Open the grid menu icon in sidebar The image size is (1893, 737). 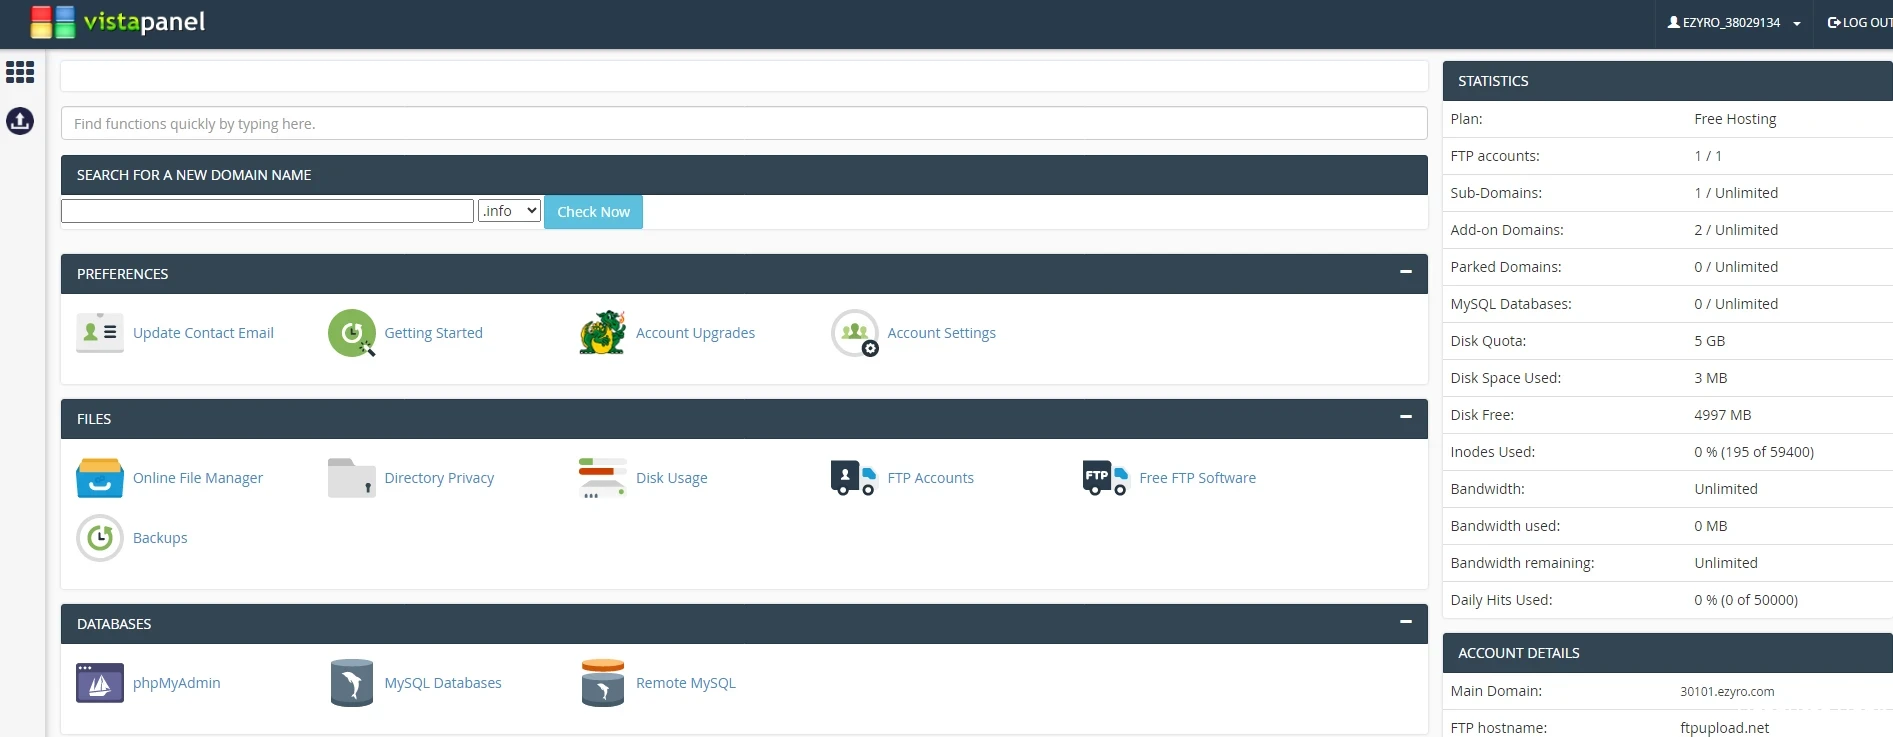[20, 72]
